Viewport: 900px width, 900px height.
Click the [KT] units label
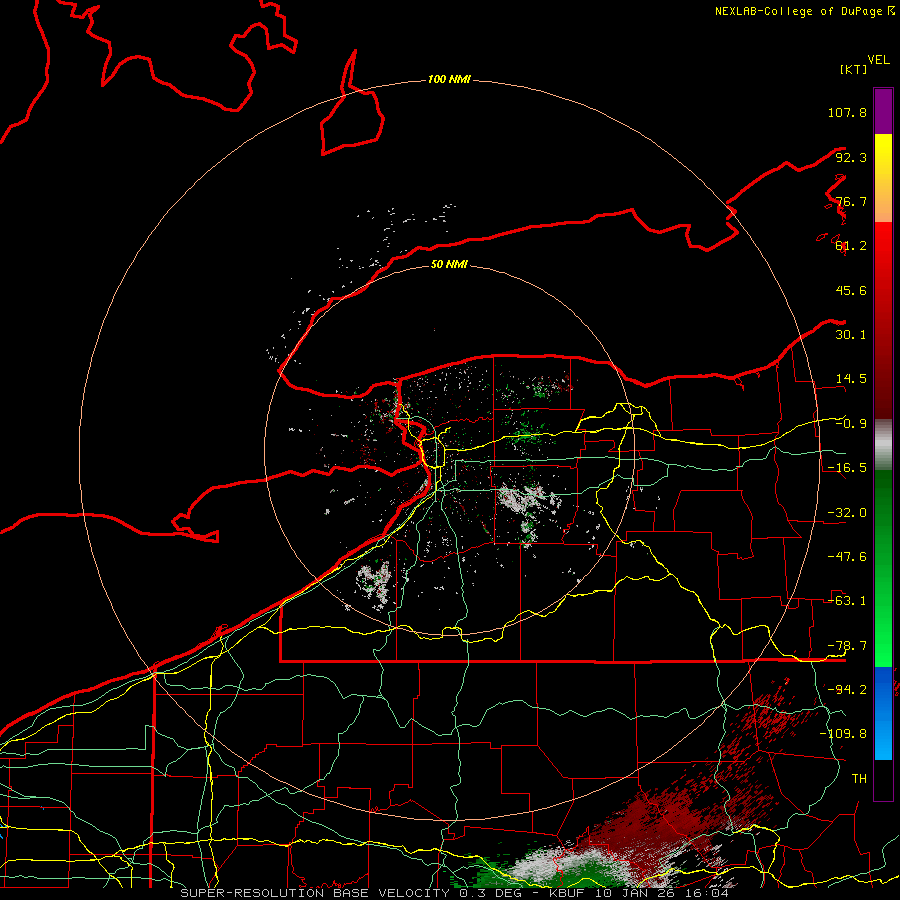click(853, 69)
